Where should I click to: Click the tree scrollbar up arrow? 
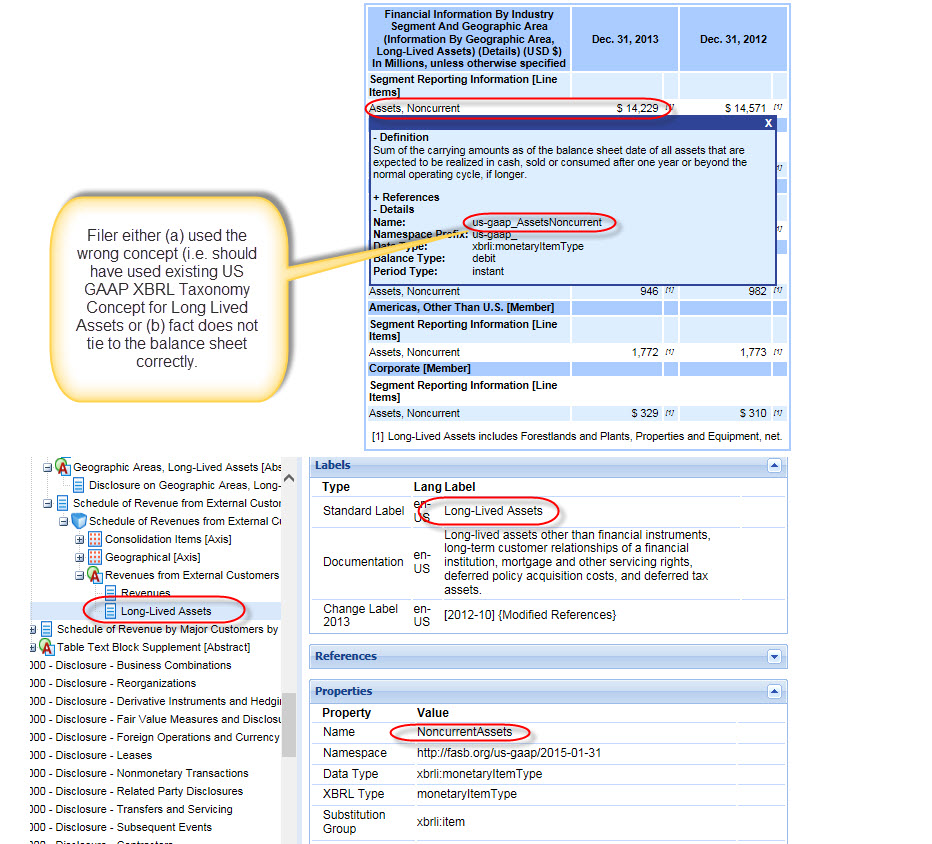pos(289,478)
